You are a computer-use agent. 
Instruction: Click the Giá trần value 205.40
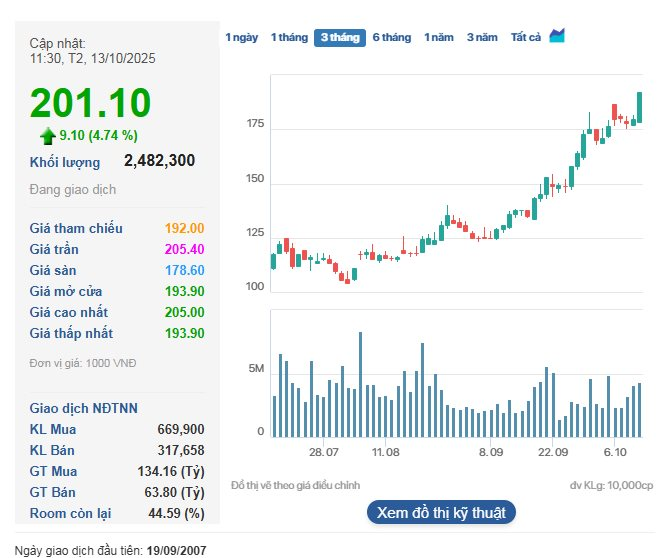pos(184,249)
